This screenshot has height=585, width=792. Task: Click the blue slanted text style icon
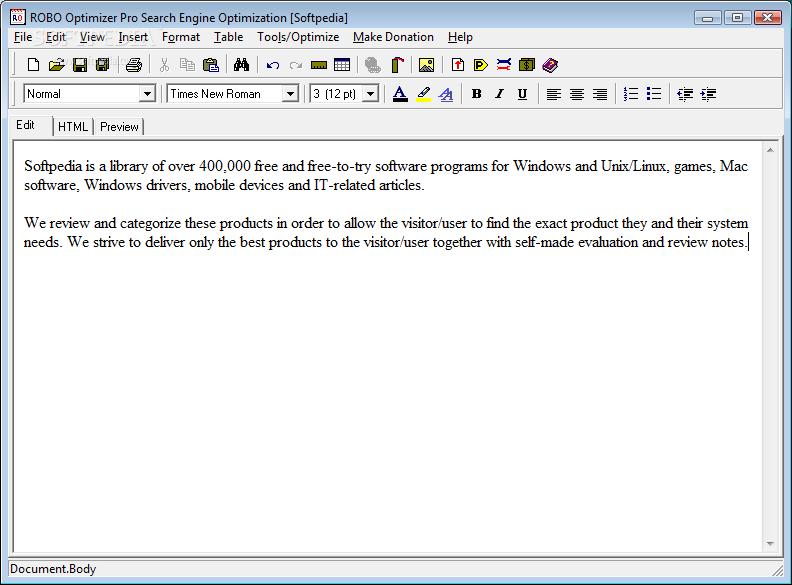tap(446, 94)
